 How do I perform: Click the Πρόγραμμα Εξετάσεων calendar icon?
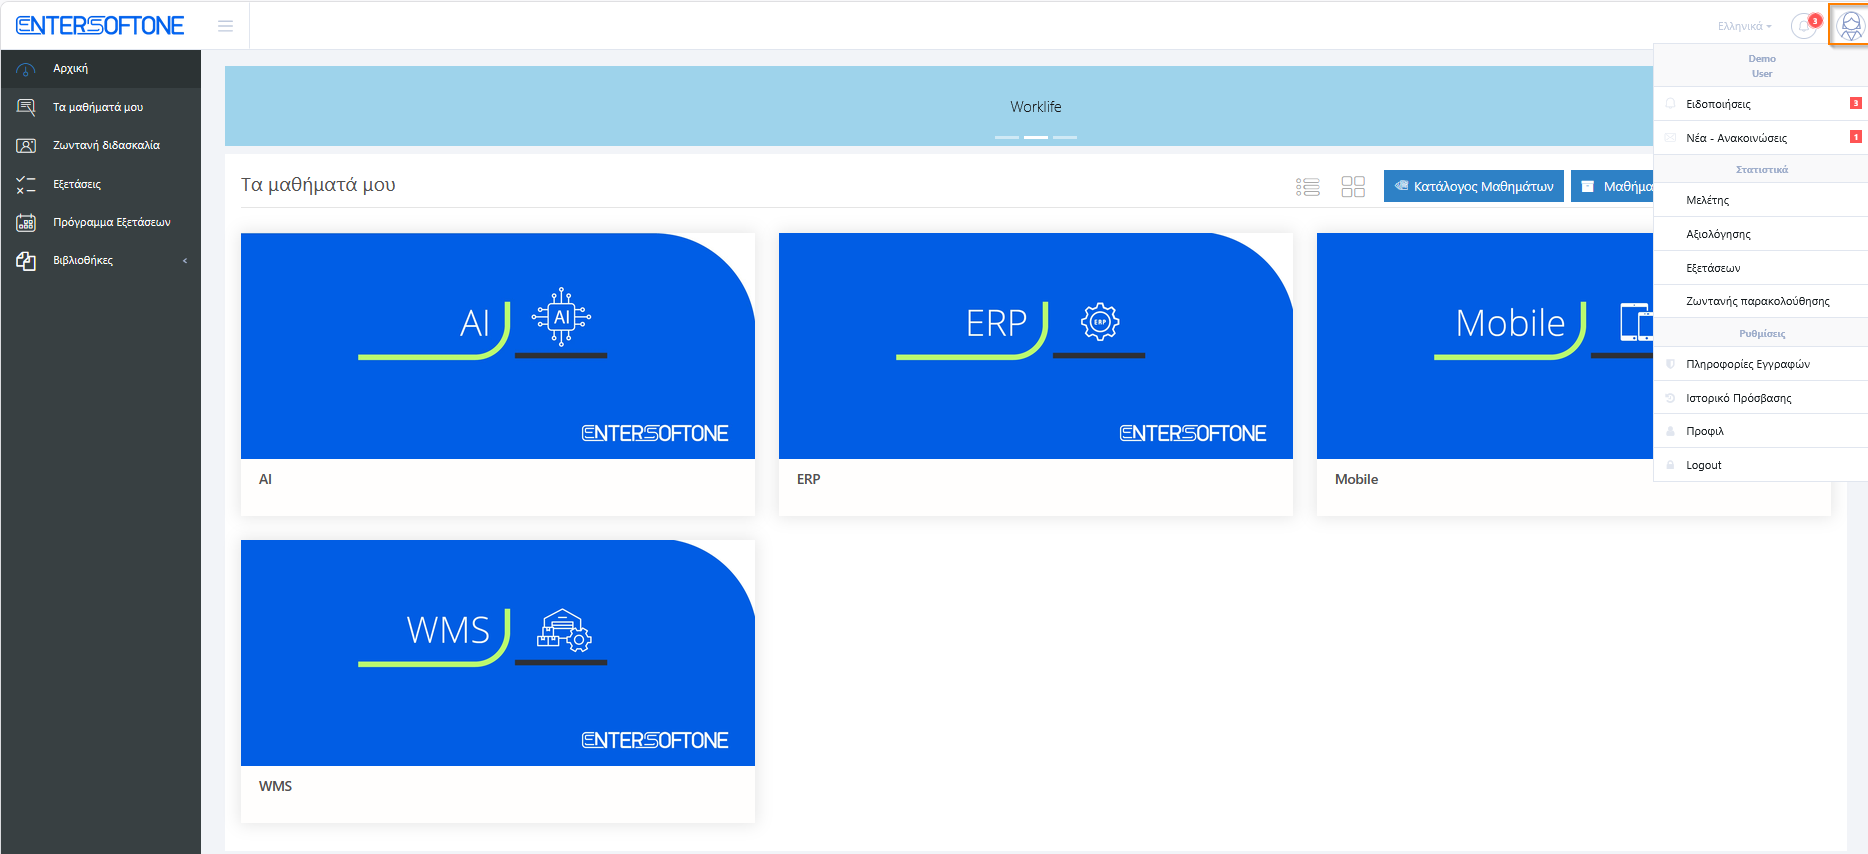pyautogui.click(x=26, y=223)
